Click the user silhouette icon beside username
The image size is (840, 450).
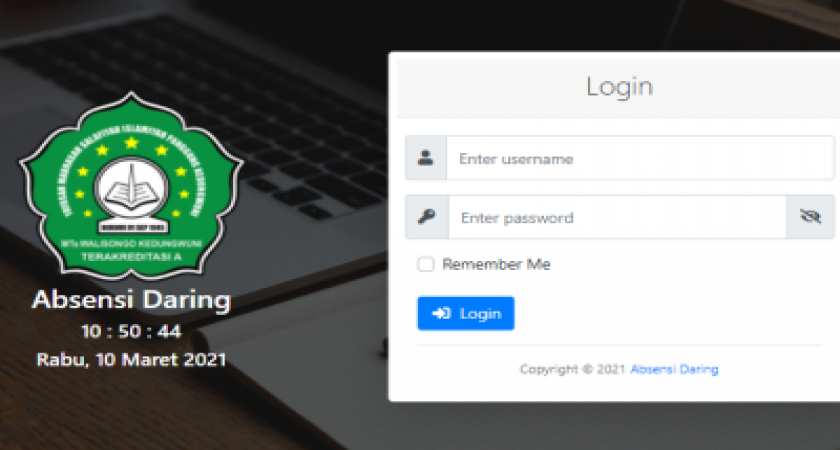[426, 158]
